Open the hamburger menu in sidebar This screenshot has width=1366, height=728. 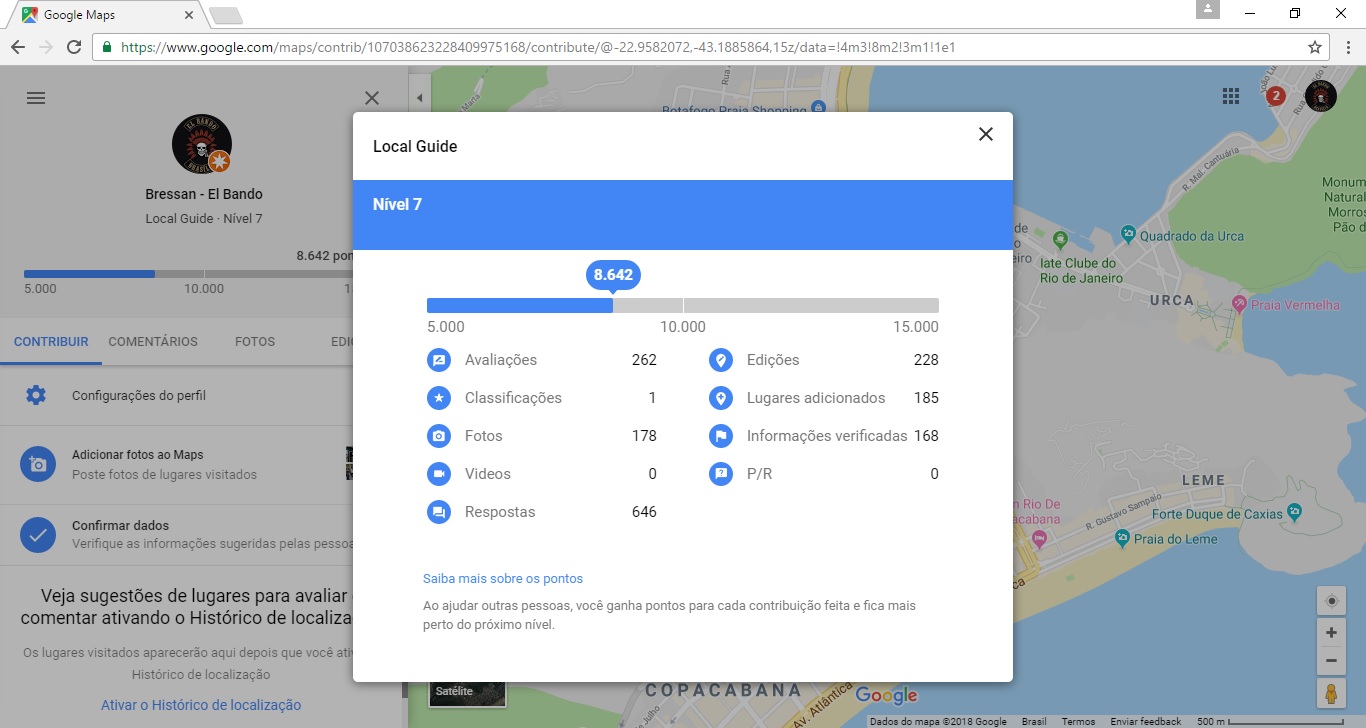[36, 98]
